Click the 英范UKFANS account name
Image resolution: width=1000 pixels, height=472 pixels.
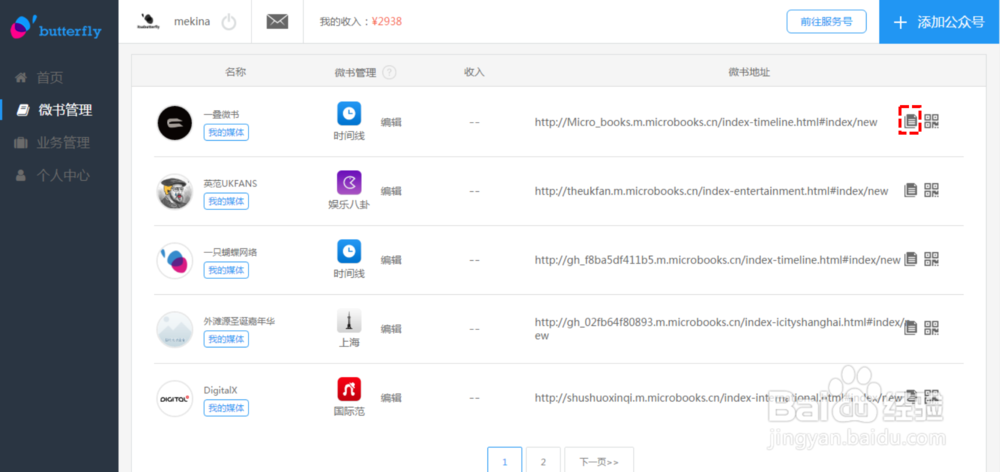(x=230, y=183)
